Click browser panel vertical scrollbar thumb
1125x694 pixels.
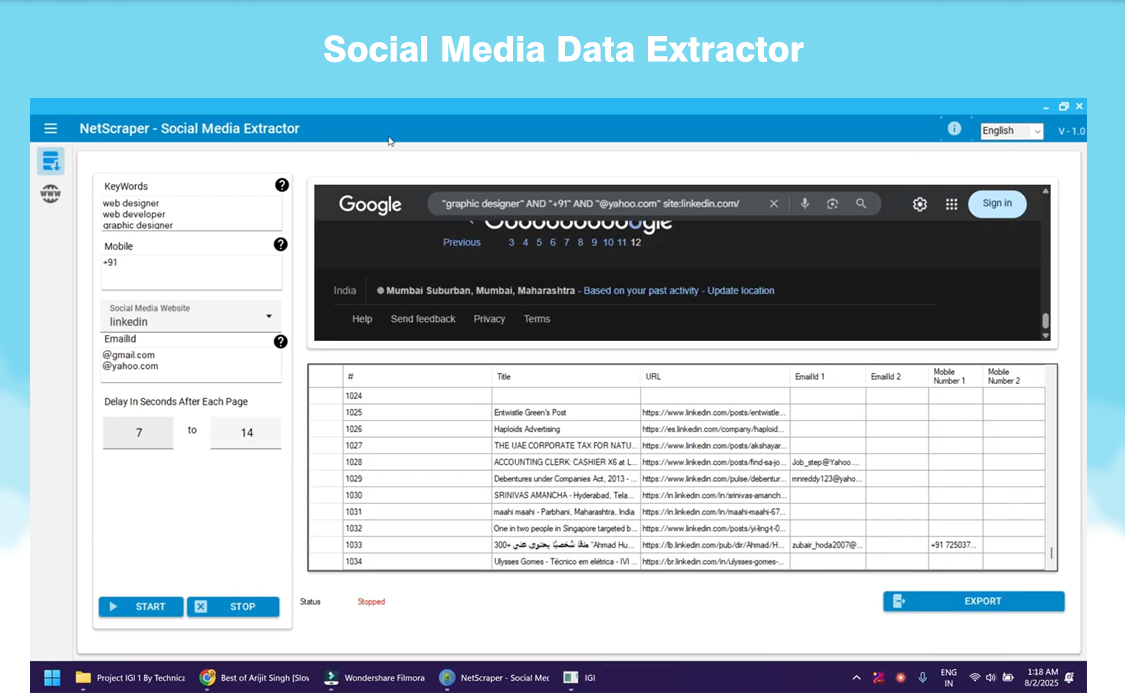[x=1045, y=321]
